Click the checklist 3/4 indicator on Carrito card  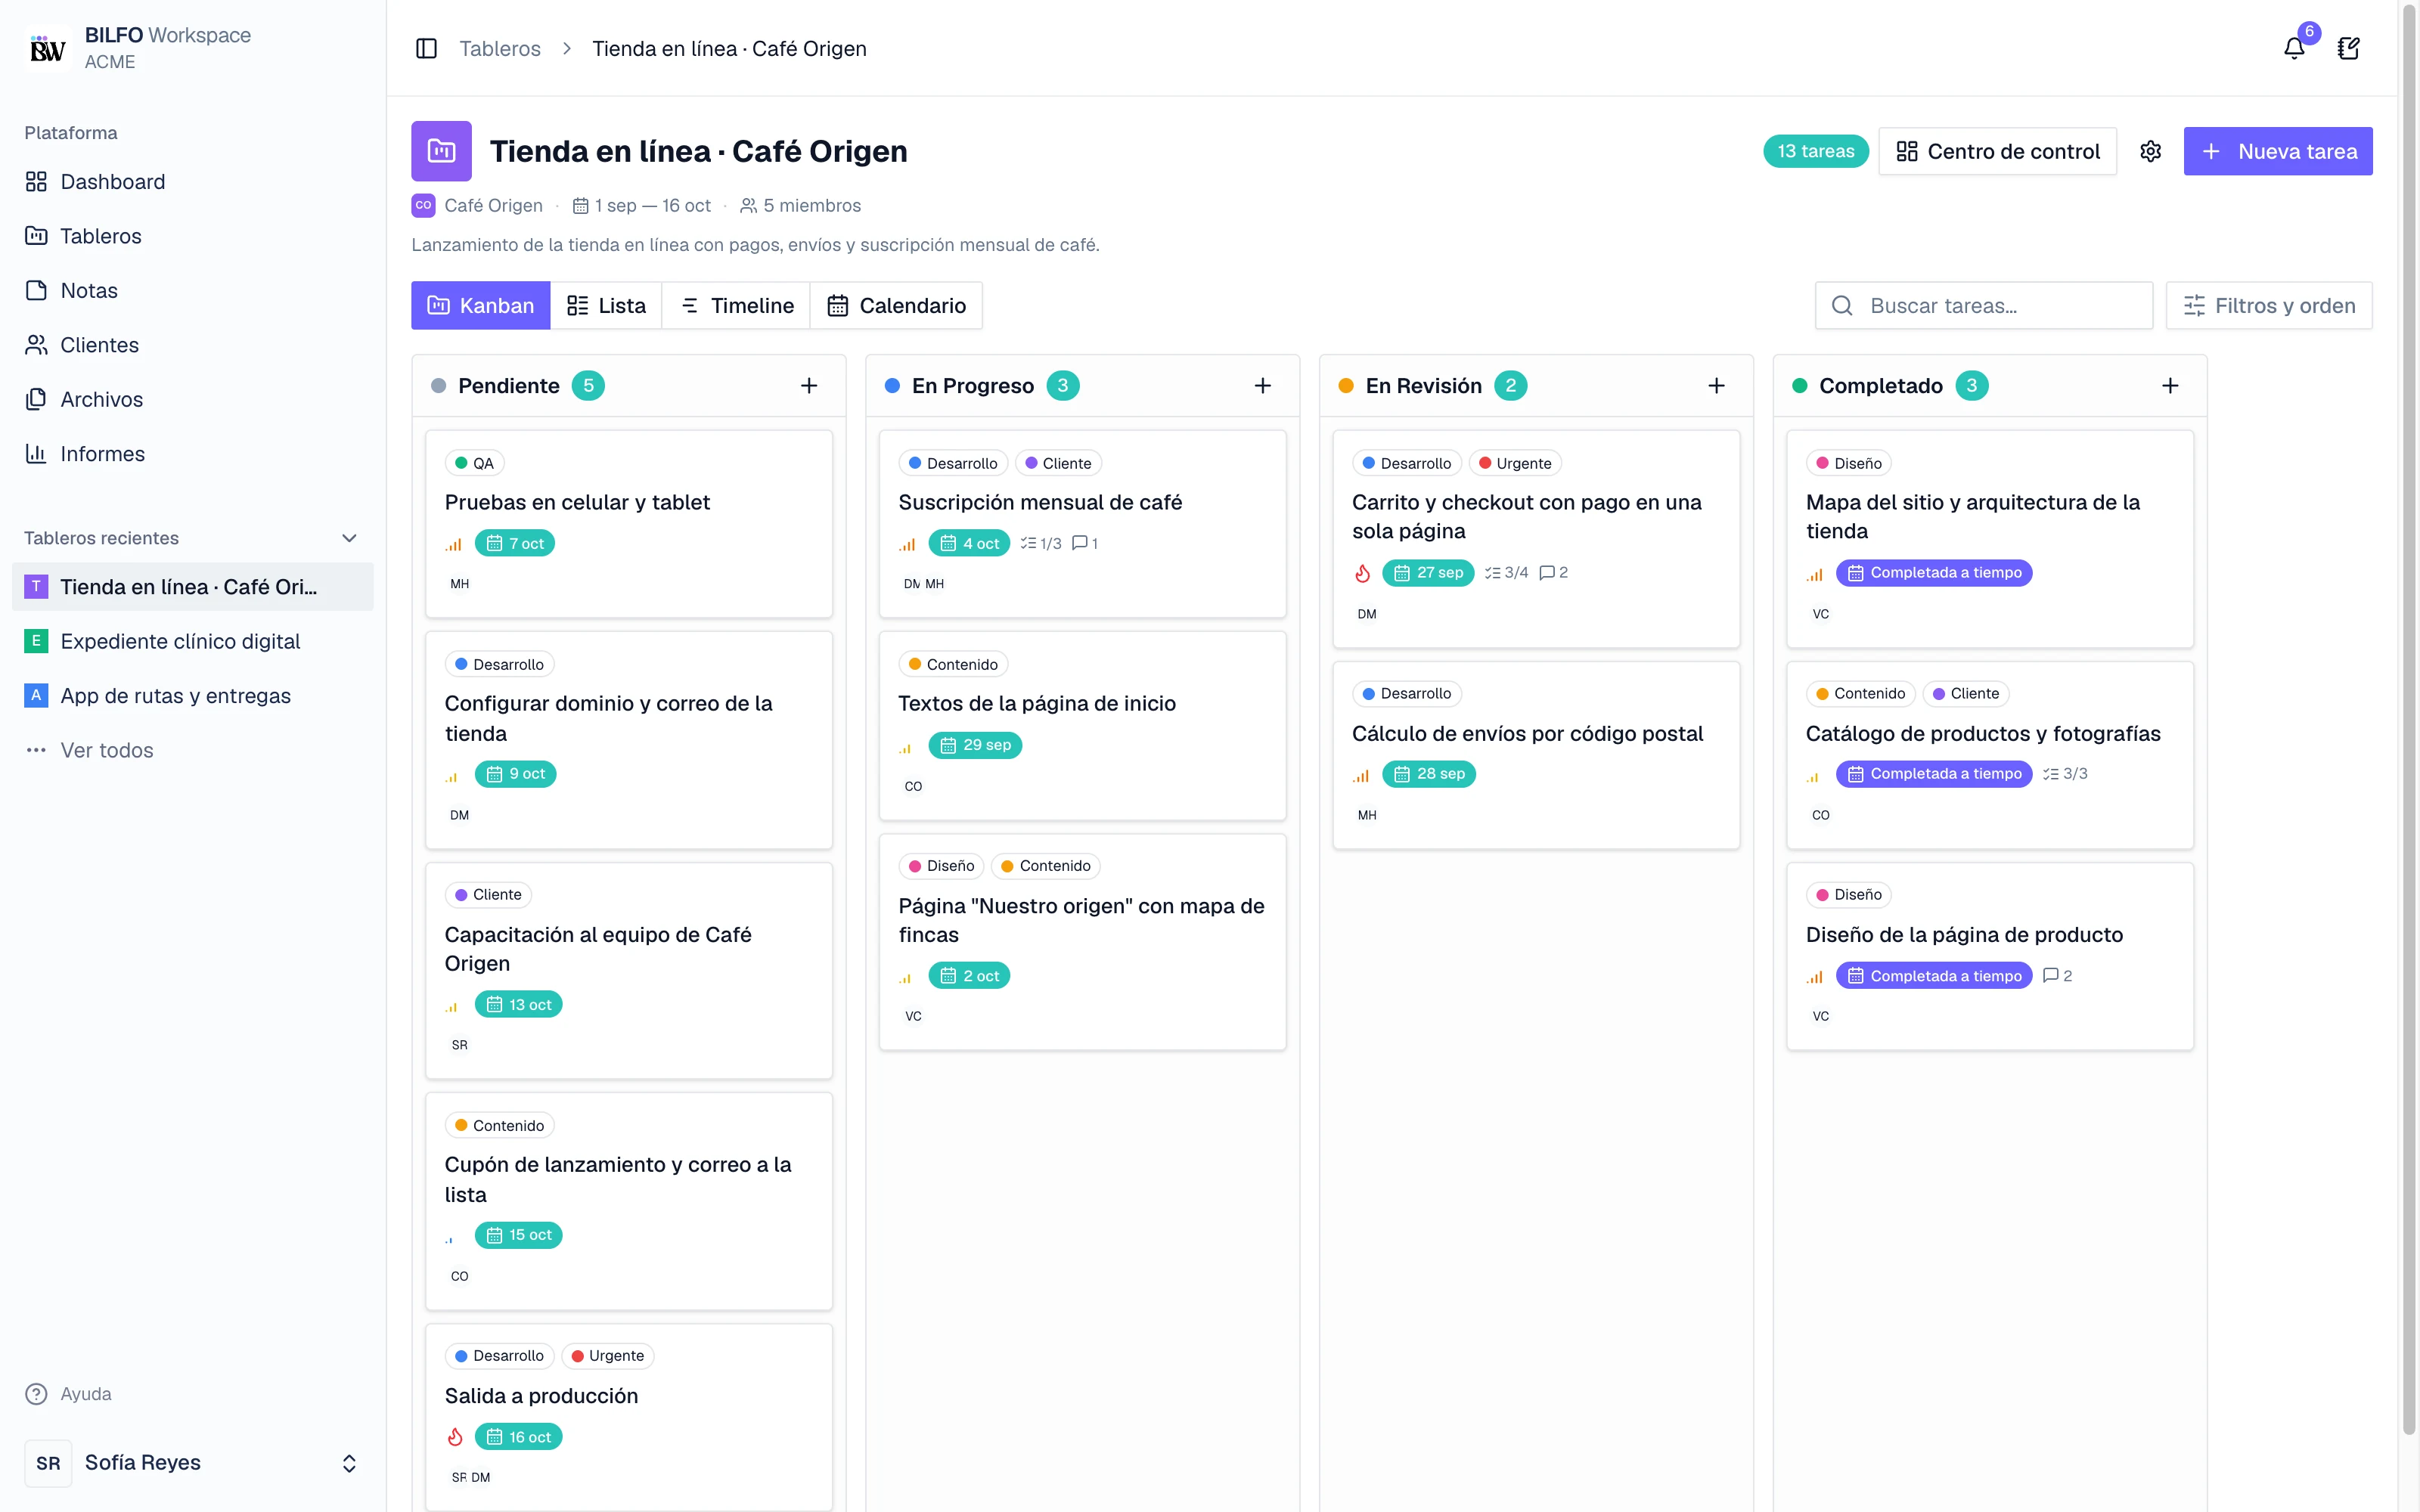1506,573
